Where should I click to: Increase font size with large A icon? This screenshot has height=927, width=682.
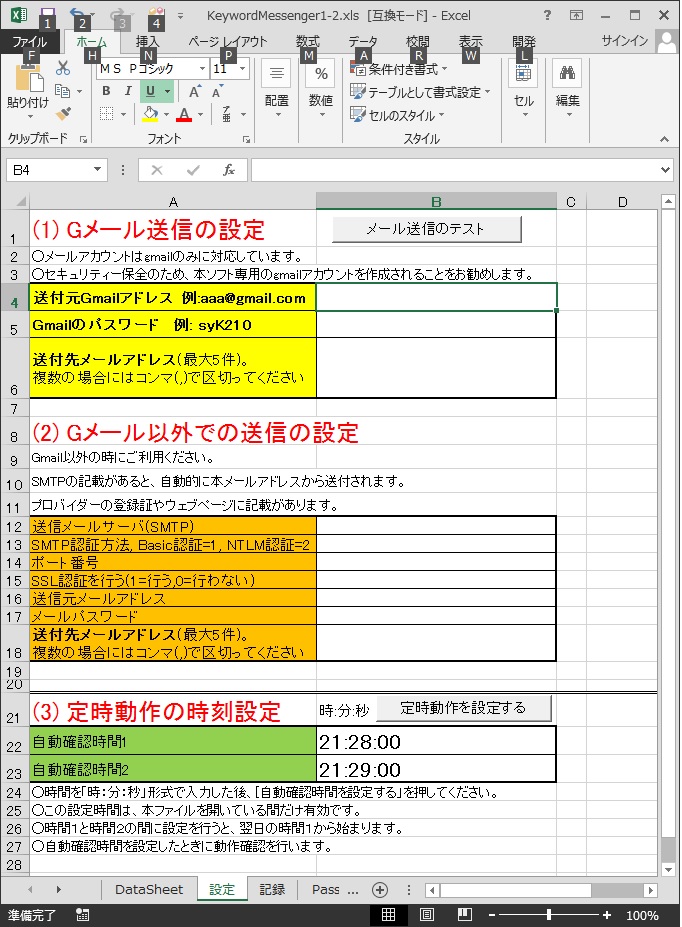coord(194,92)
